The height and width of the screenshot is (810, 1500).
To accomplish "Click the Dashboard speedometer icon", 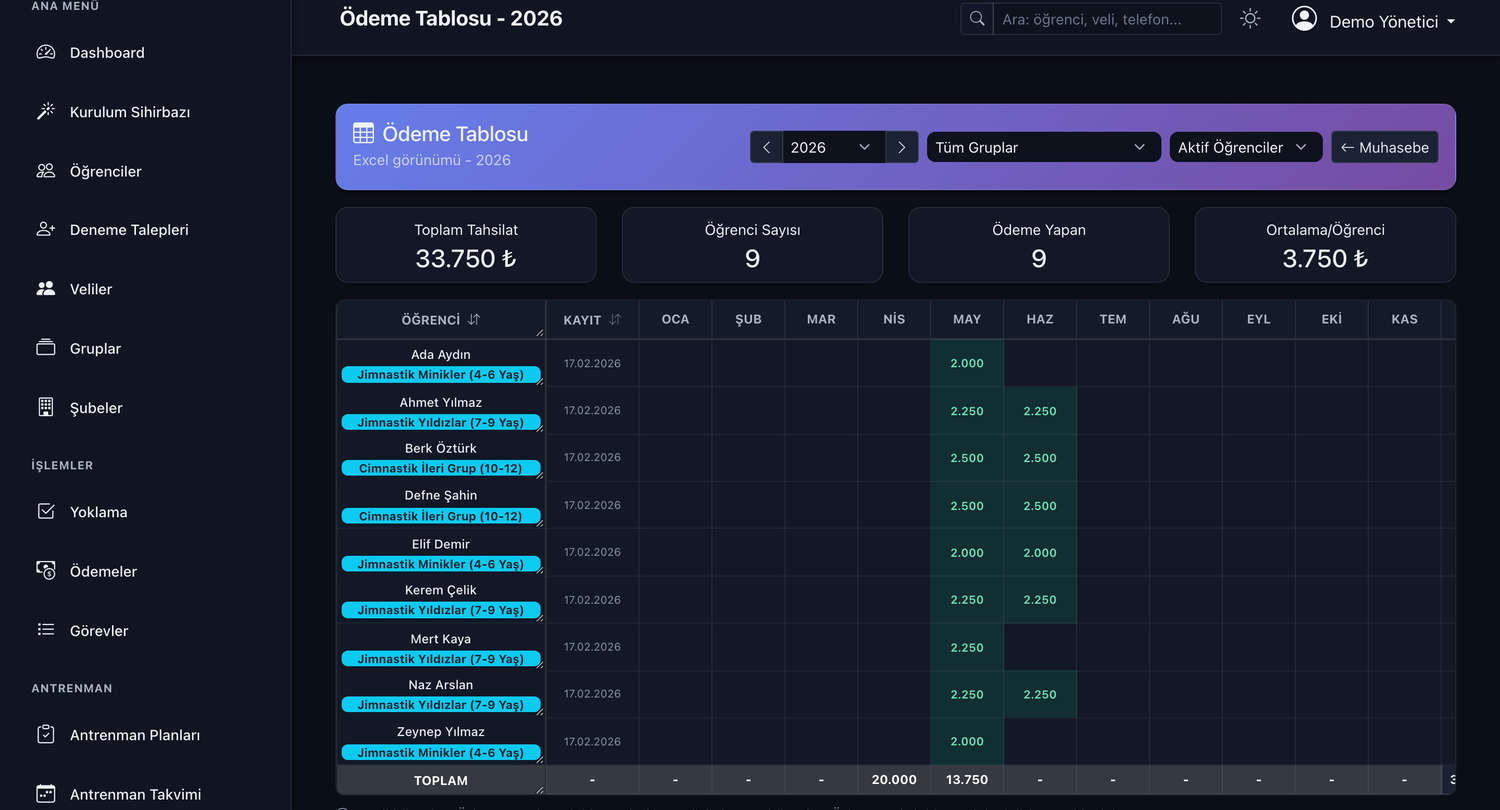I will tap(45, 52).
